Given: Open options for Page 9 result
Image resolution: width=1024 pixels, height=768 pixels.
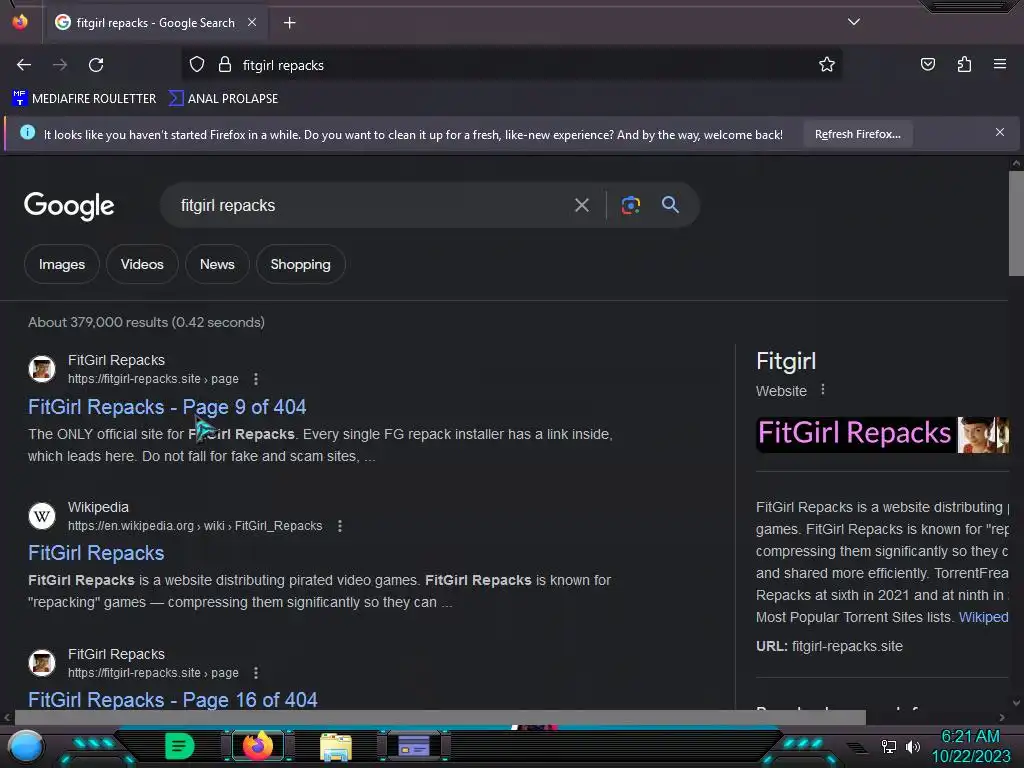Looking at the screenshot, I should click(255, 379).
